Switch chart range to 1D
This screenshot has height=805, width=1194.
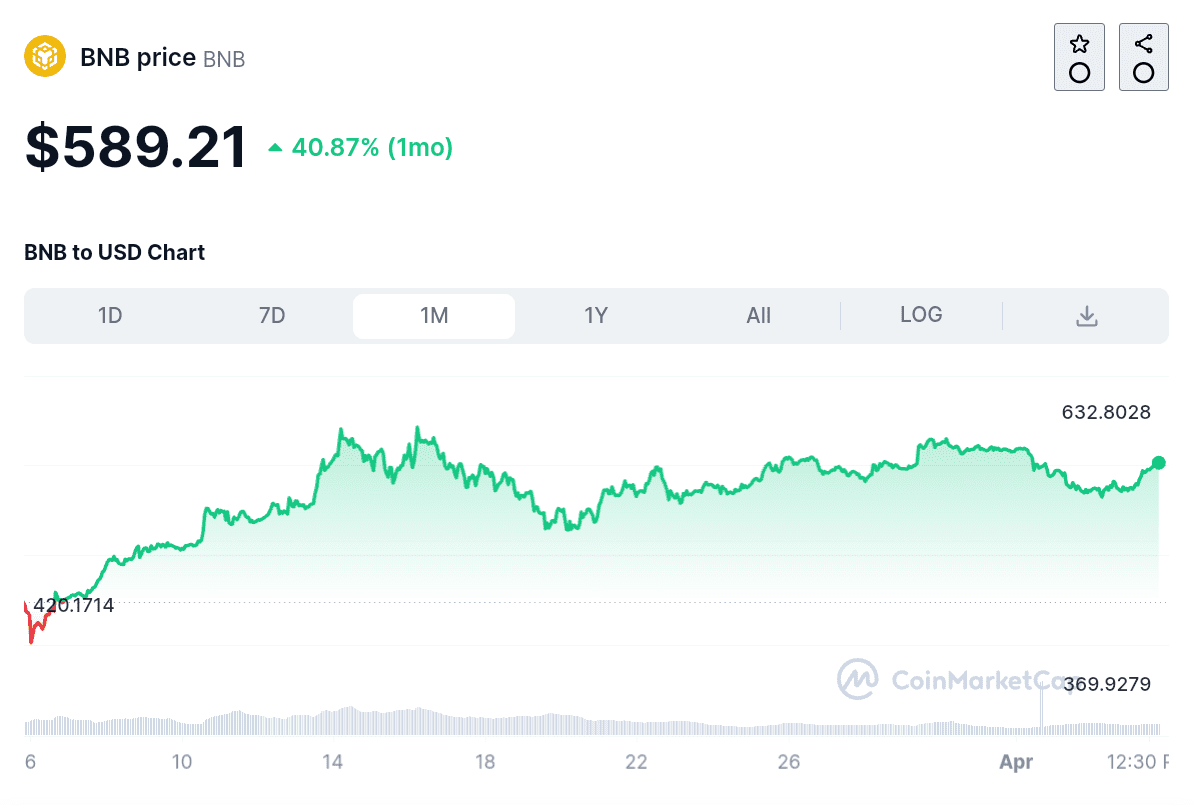(110, 316)
